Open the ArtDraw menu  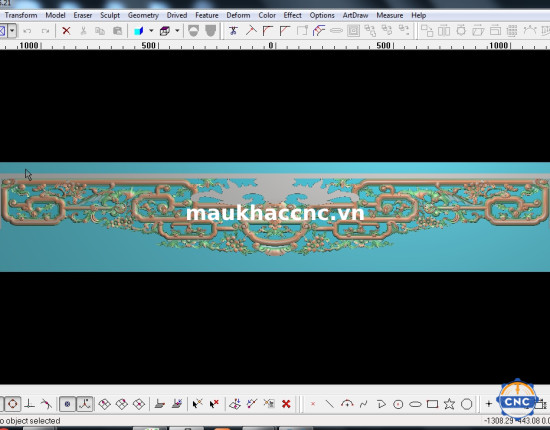point(355,15)
